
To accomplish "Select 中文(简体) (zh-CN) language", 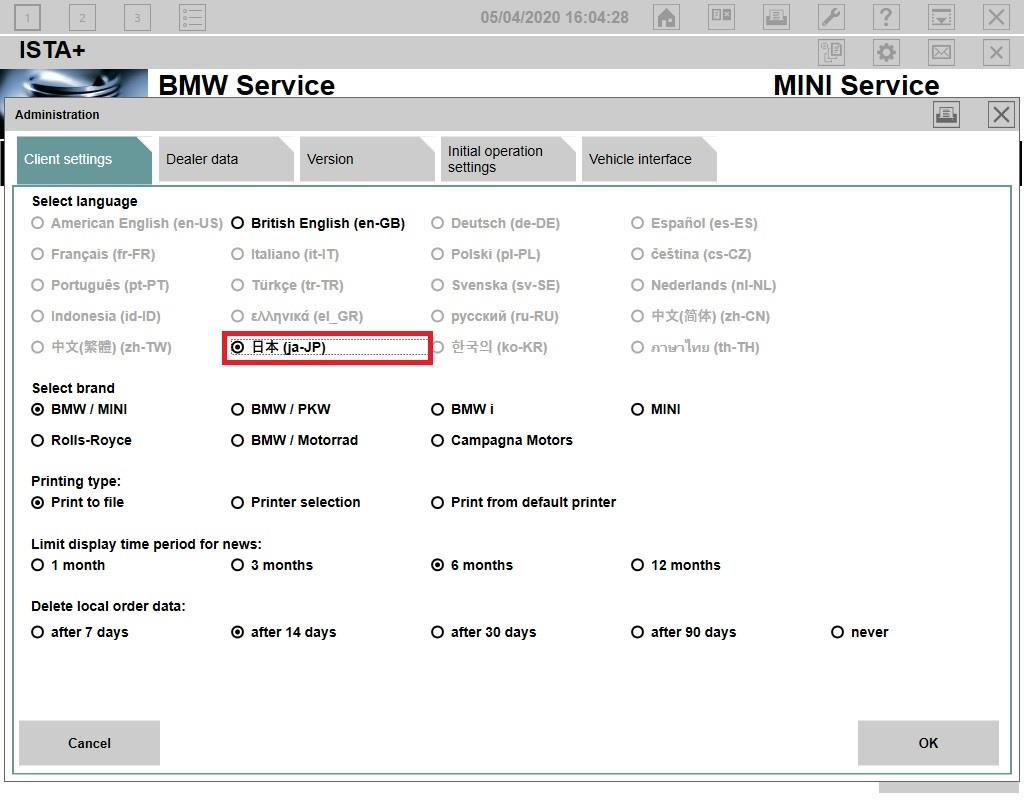I will point(700,316).
